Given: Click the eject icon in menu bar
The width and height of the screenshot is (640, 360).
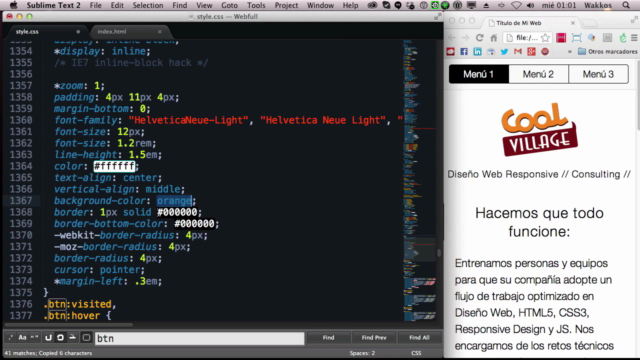Looking at the screenshot, I should point(486,5).
